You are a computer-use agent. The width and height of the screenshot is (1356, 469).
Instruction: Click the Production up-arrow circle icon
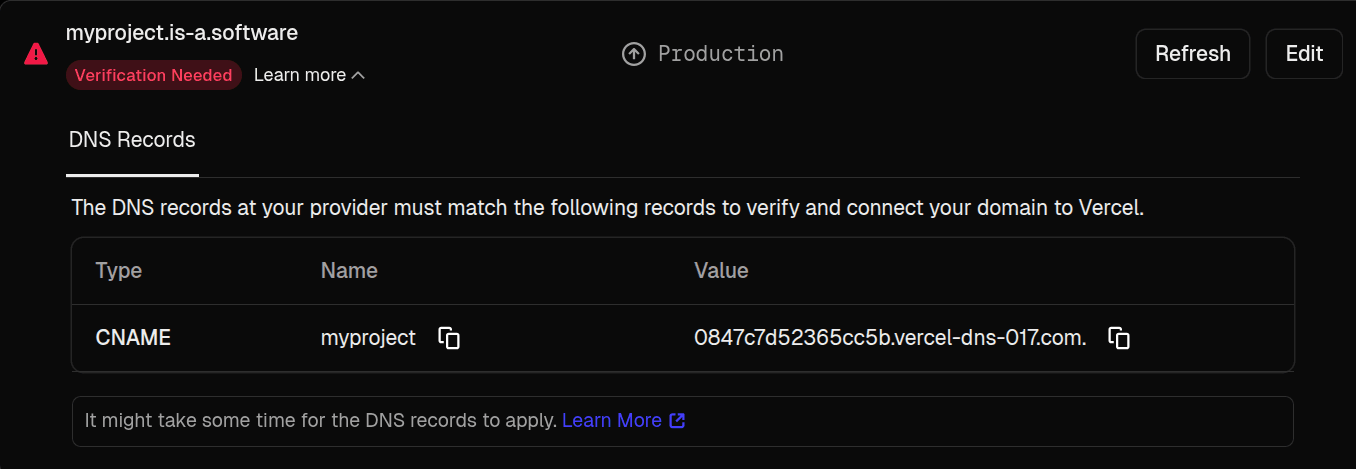633,54
